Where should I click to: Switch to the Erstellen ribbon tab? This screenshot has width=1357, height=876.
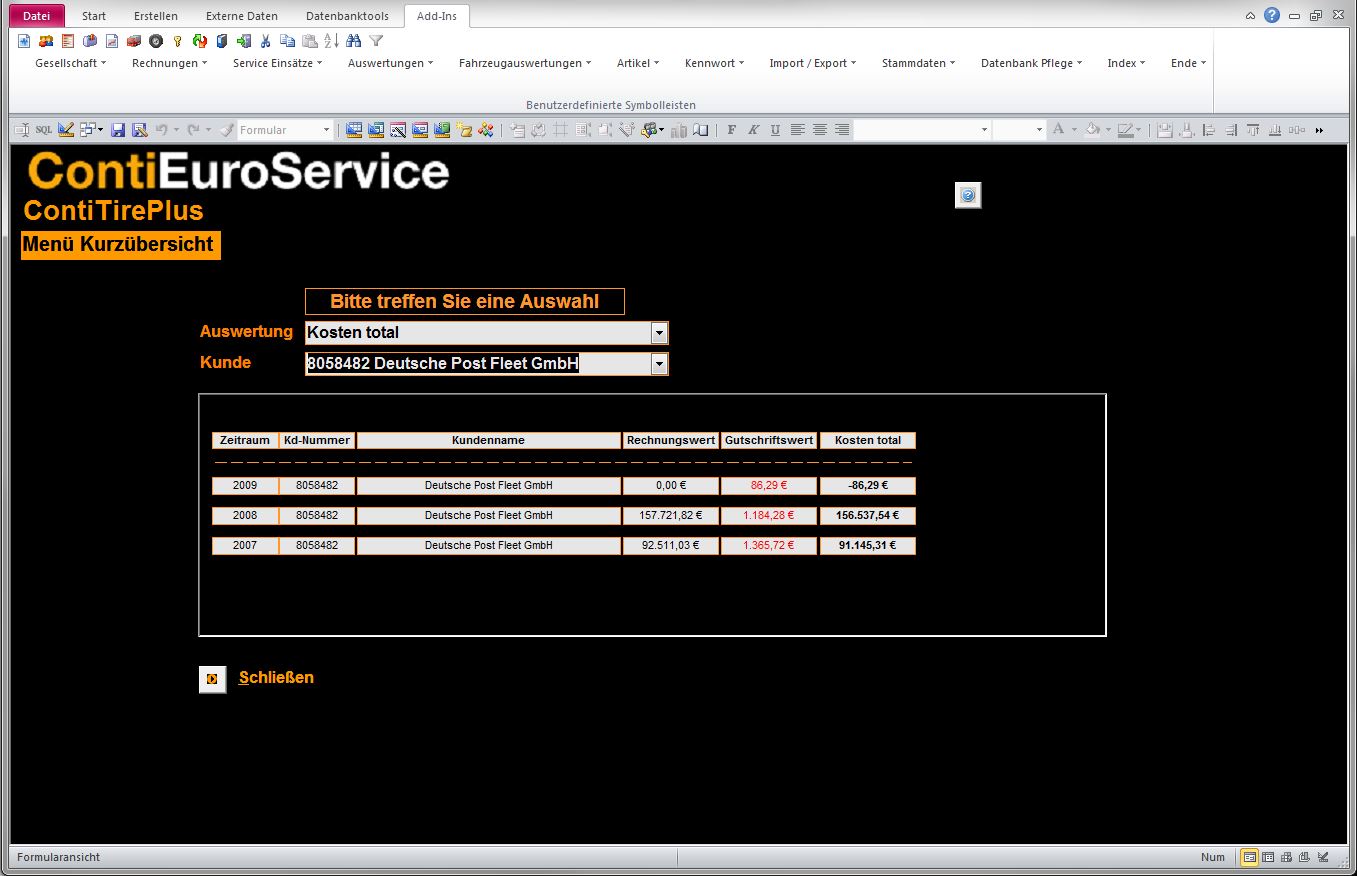[156, 16]
